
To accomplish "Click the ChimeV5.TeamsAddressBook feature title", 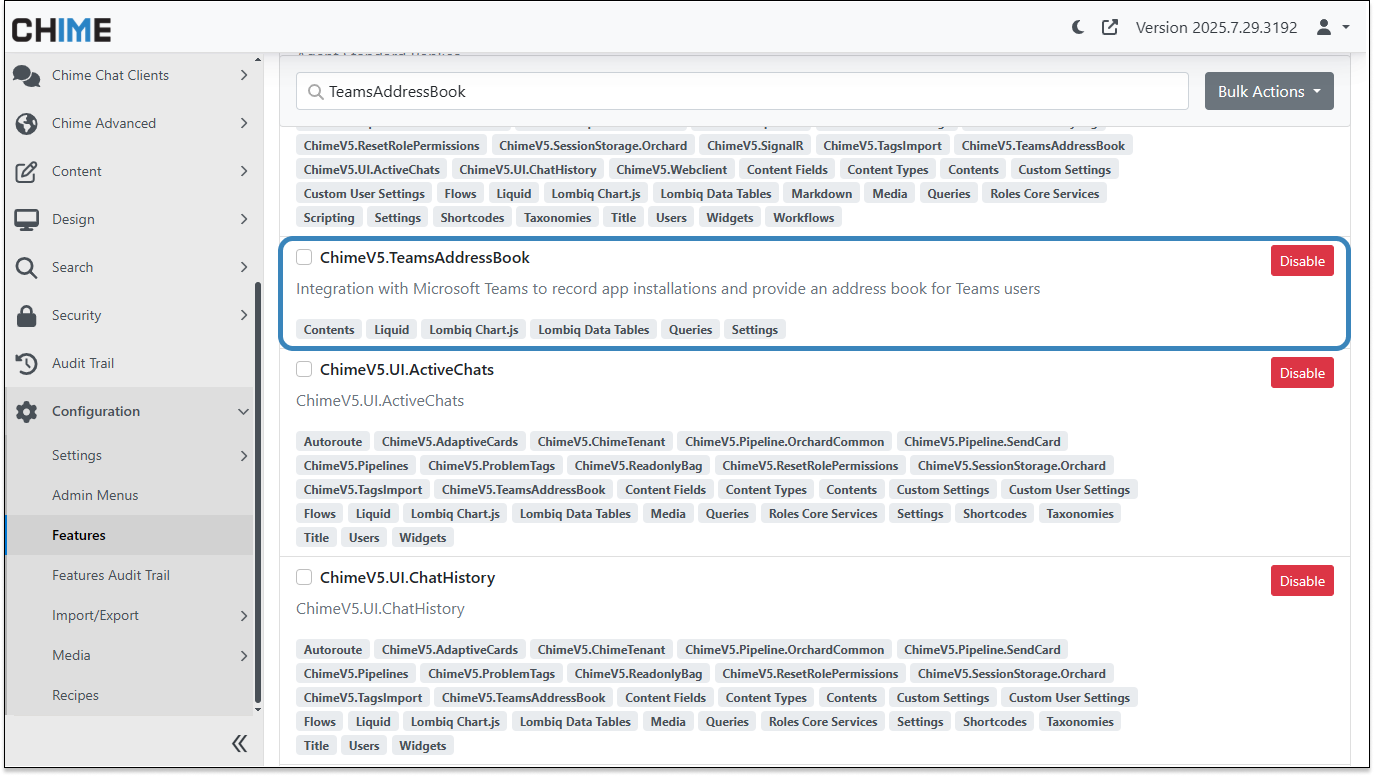I will click(425, 257).
